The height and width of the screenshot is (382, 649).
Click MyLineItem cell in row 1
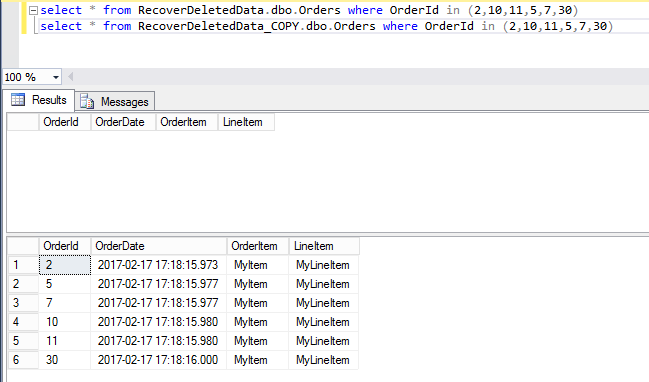[x=324, y=265]
